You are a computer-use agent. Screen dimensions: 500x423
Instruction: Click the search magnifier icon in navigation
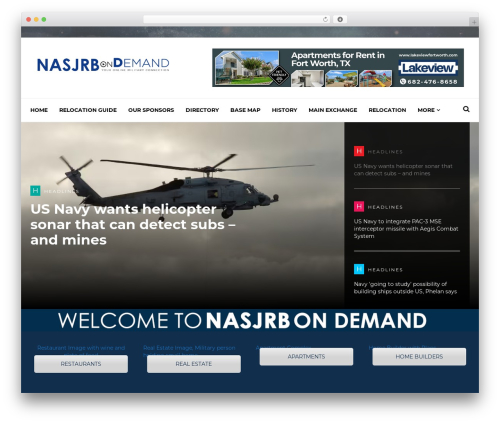click(466, 109)
